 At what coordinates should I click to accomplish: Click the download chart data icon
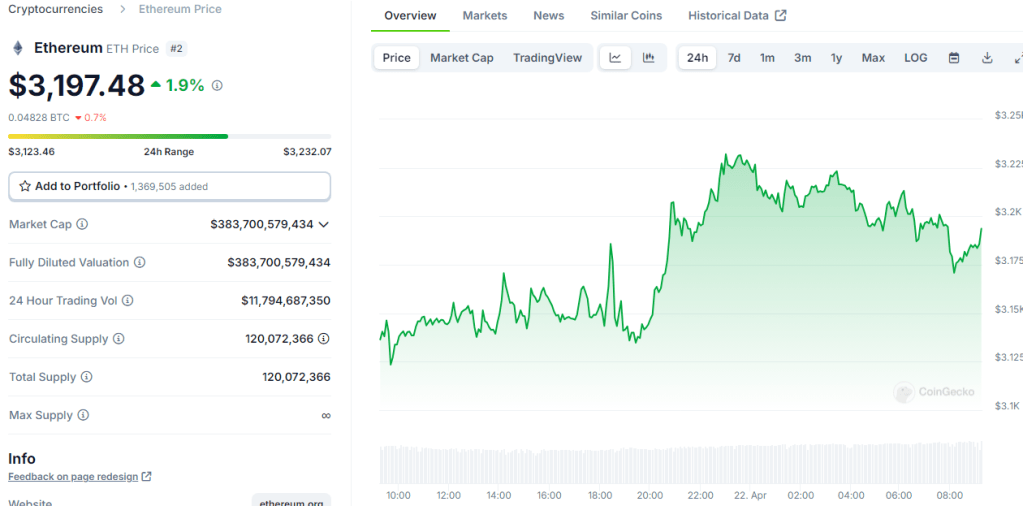coord(987,58)
